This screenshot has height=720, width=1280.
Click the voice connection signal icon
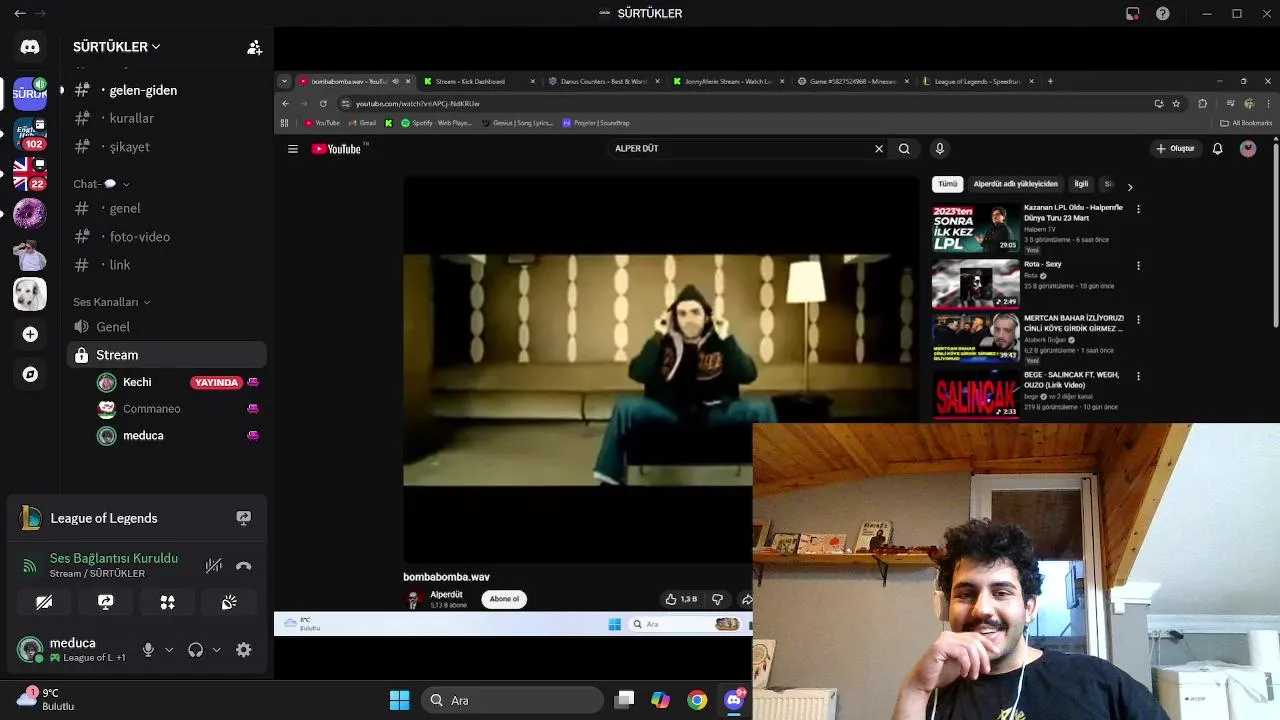click(30, 566)
